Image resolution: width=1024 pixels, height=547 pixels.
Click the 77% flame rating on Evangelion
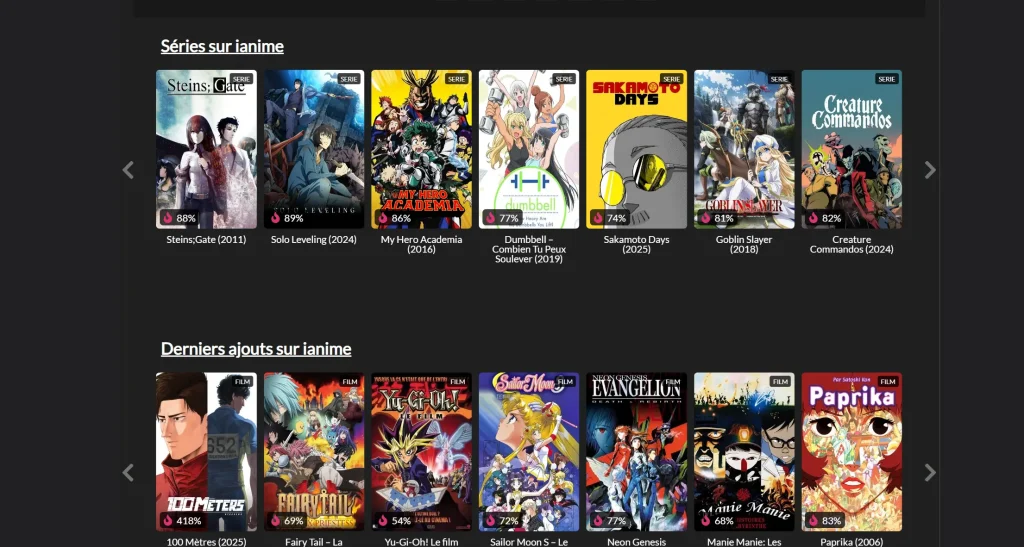pos(609,520)
